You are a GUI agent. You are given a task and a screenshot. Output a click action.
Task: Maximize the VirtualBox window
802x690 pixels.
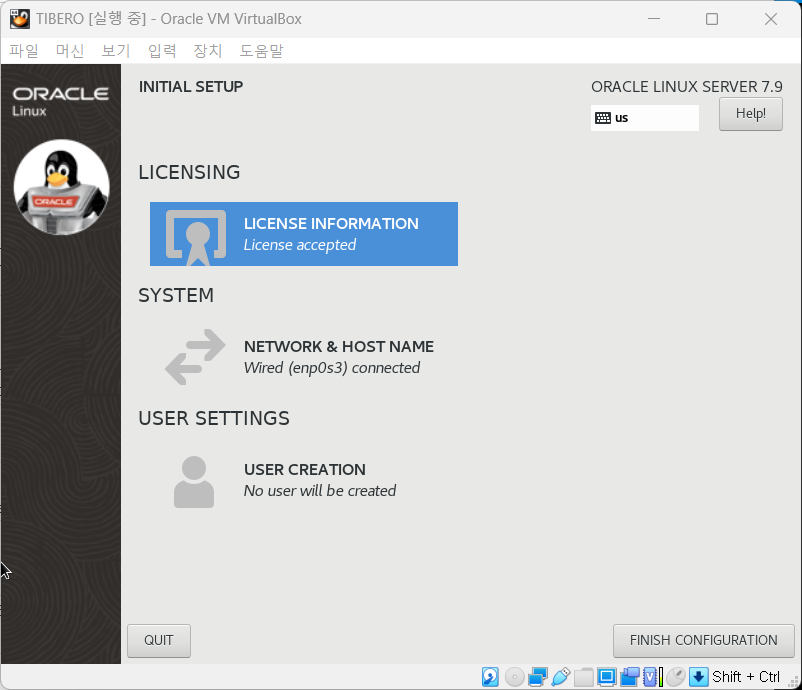711,19
